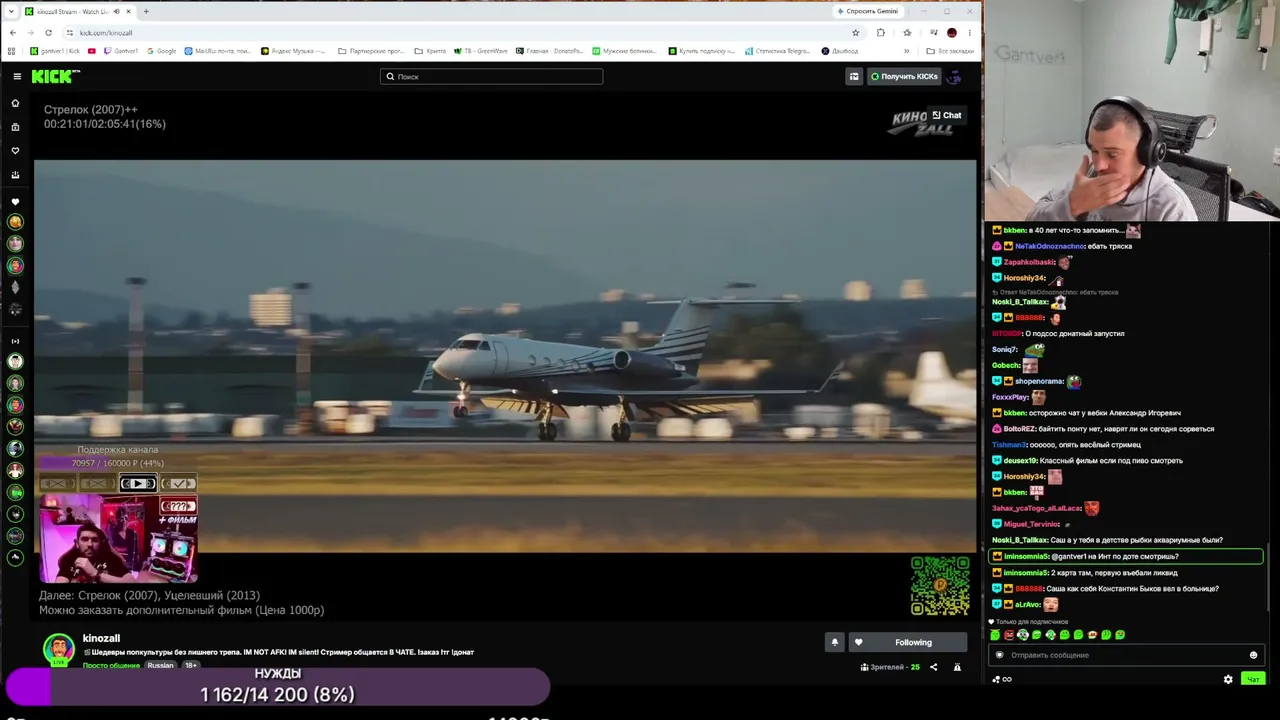
Task: Click the 'Просто общение' category link
Action: [111, 665]
